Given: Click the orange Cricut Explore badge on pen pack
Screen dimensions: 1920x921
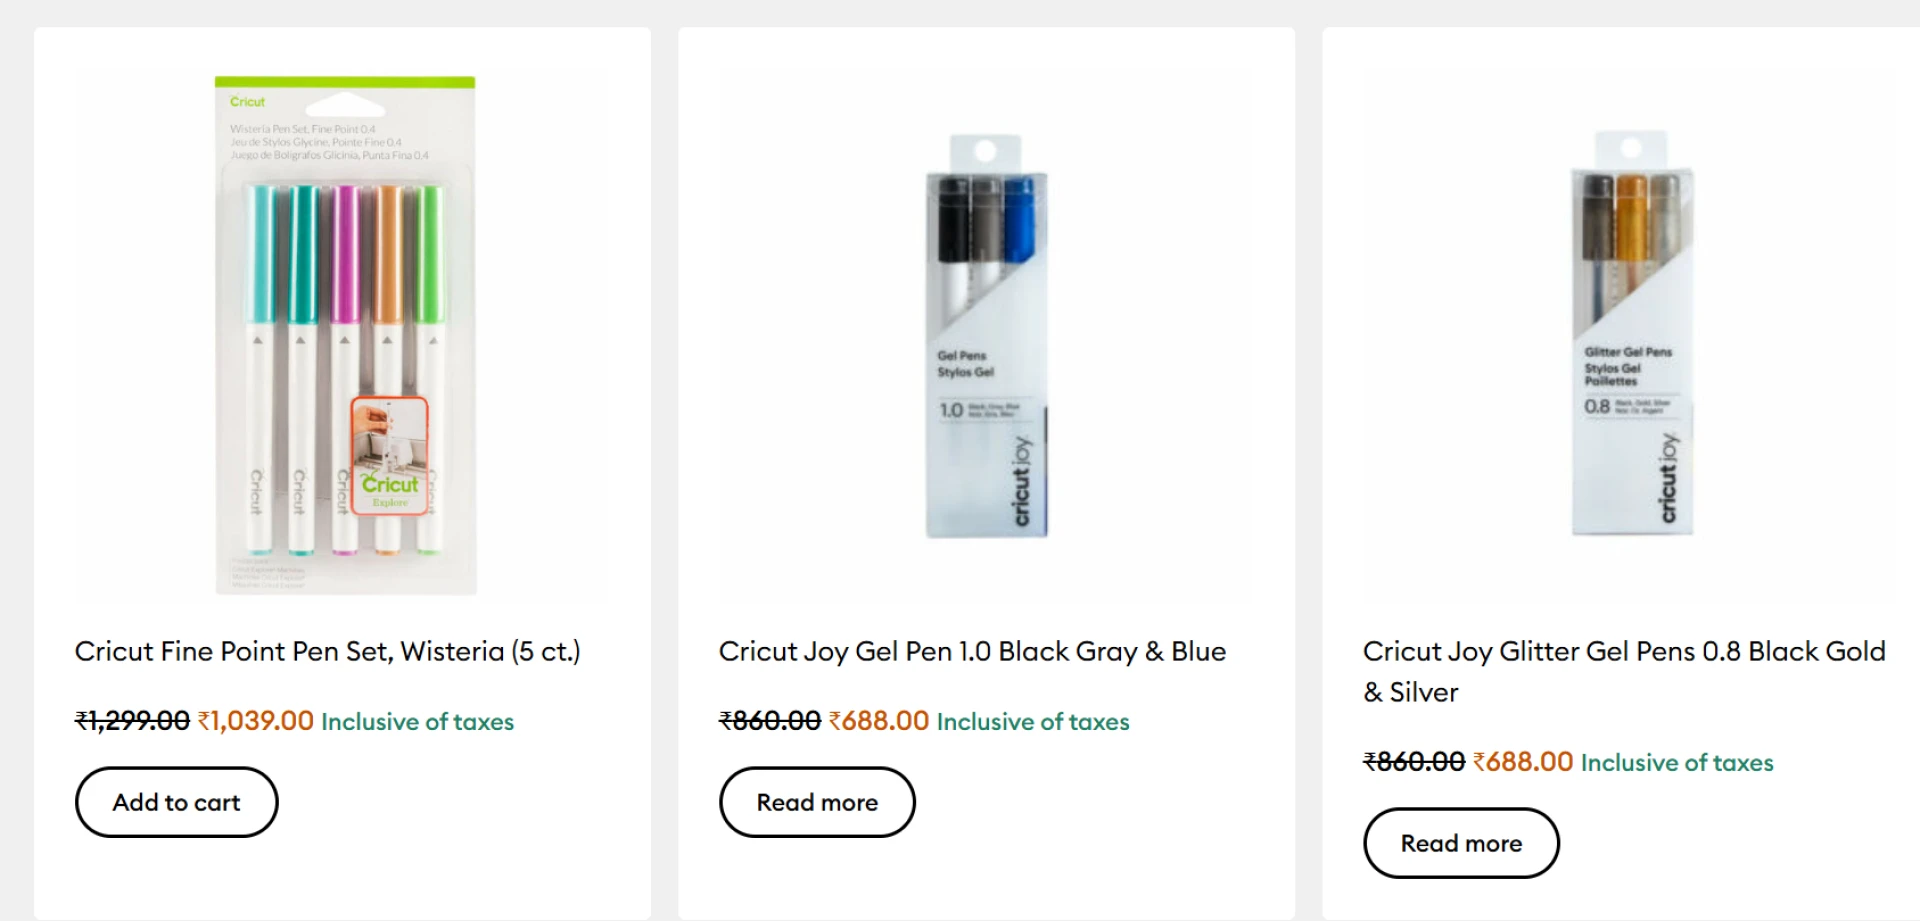Looking at the screenshot, I should point(390,458).
